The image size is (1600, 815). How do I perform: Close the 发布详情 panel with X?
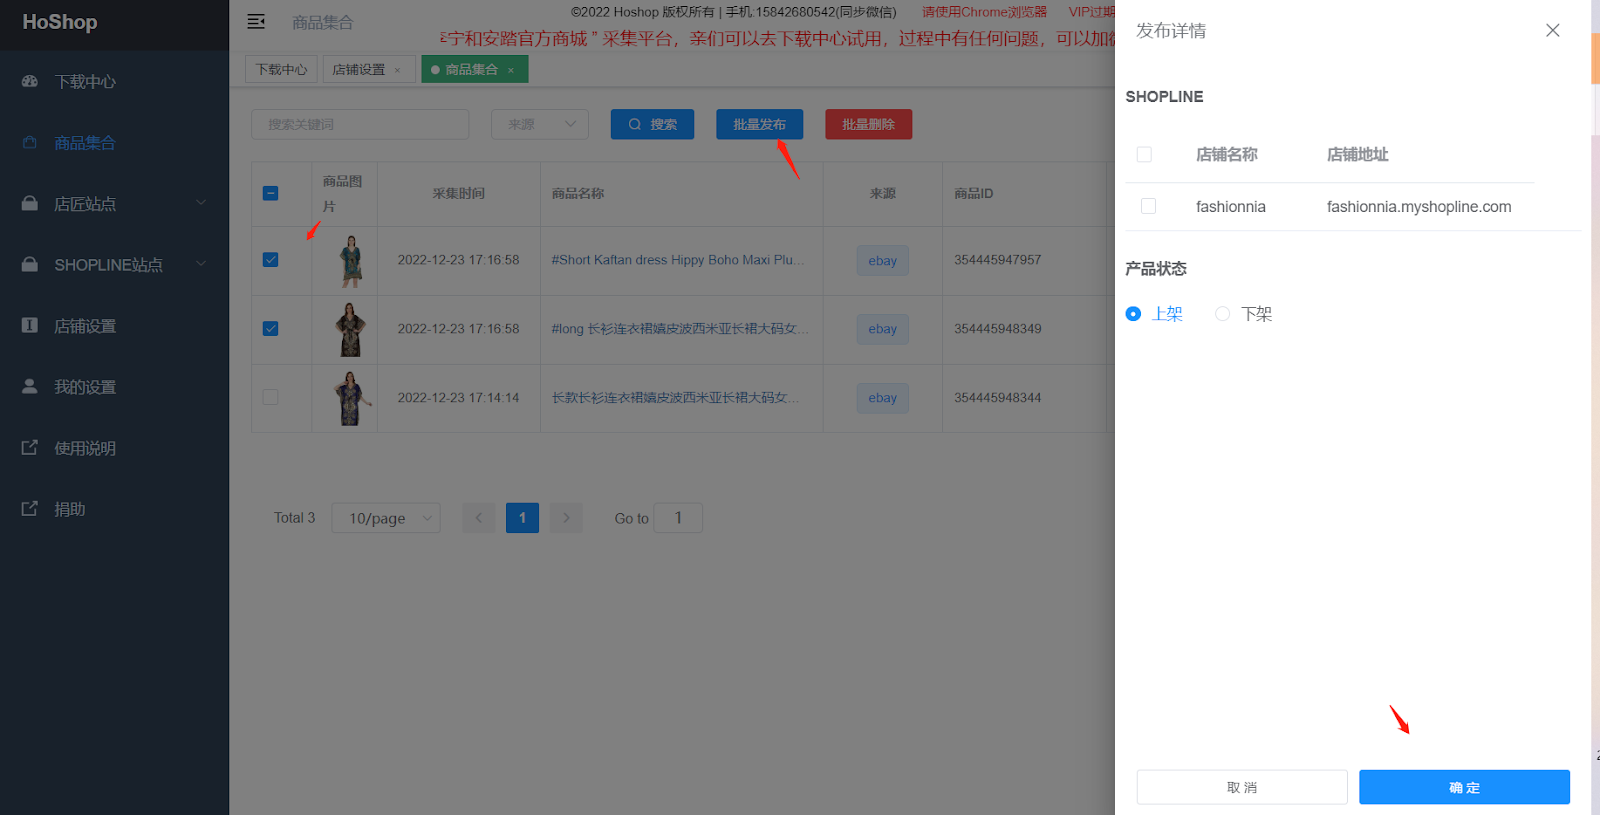click(1552, 31)
